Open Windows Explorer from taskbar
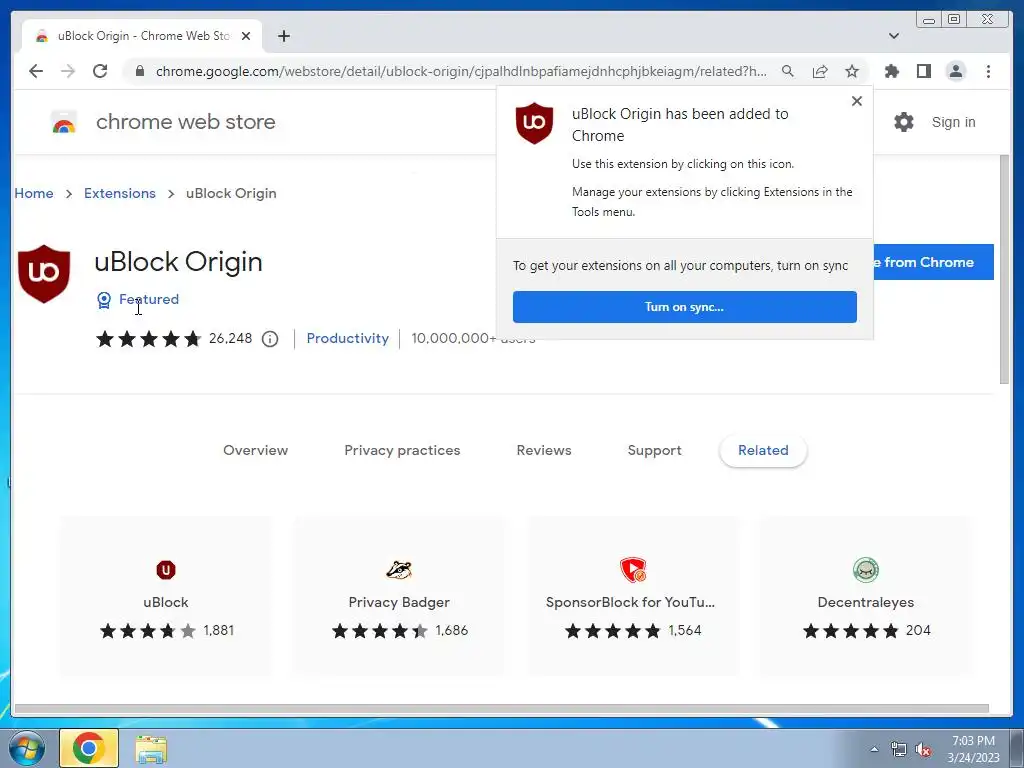 pyautogui.click(x=151, y=749)
